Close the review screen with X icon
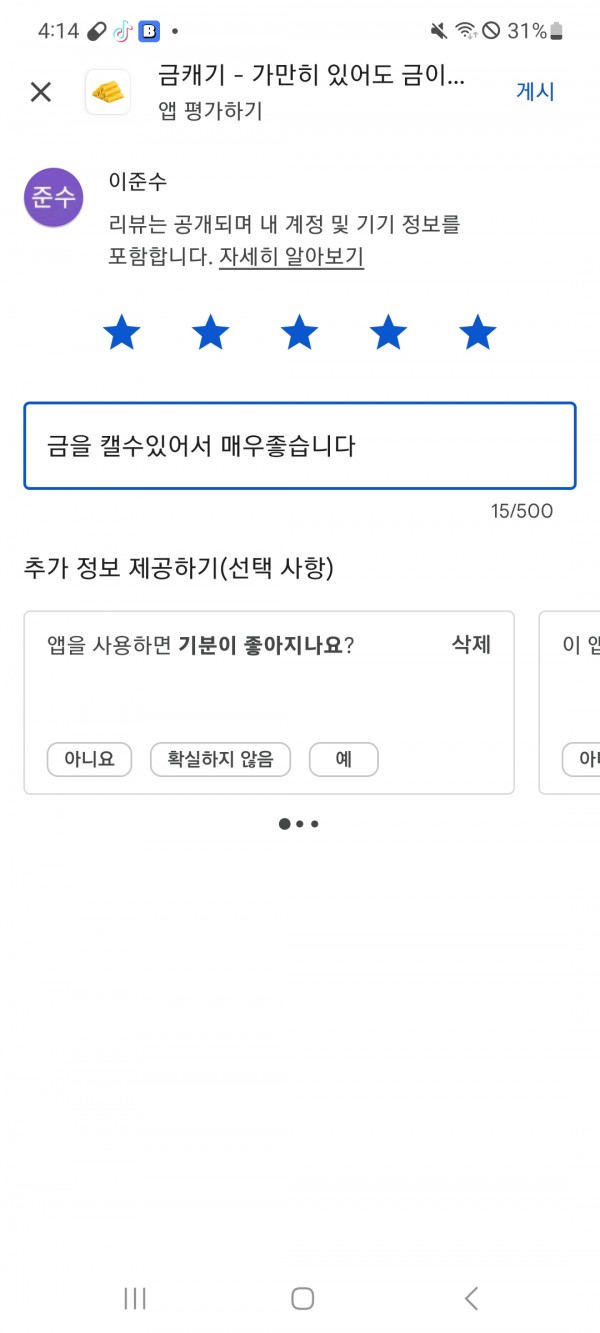The image size is (600, 1333). (40, 92)
